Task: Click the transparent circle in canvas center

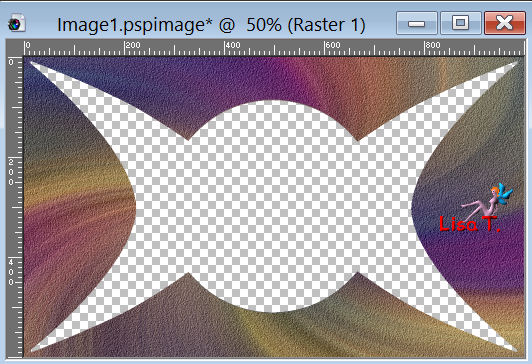Action: click(272, 206)
